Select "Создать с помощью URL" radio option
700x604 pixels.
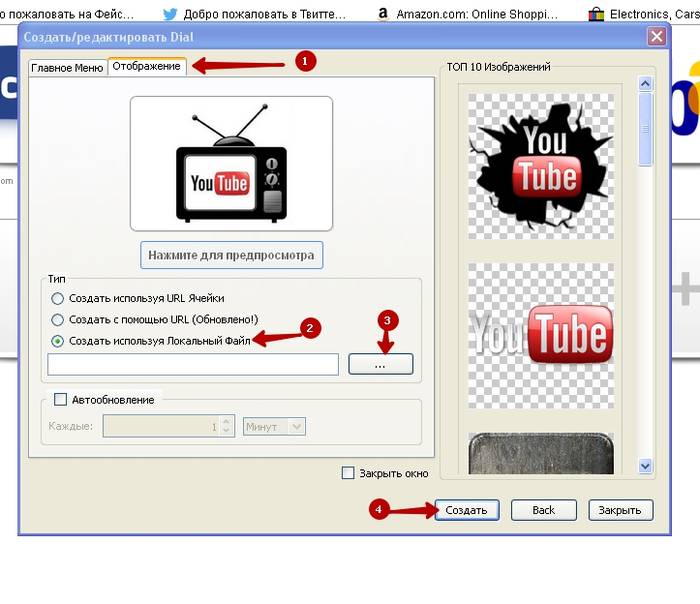58,319
